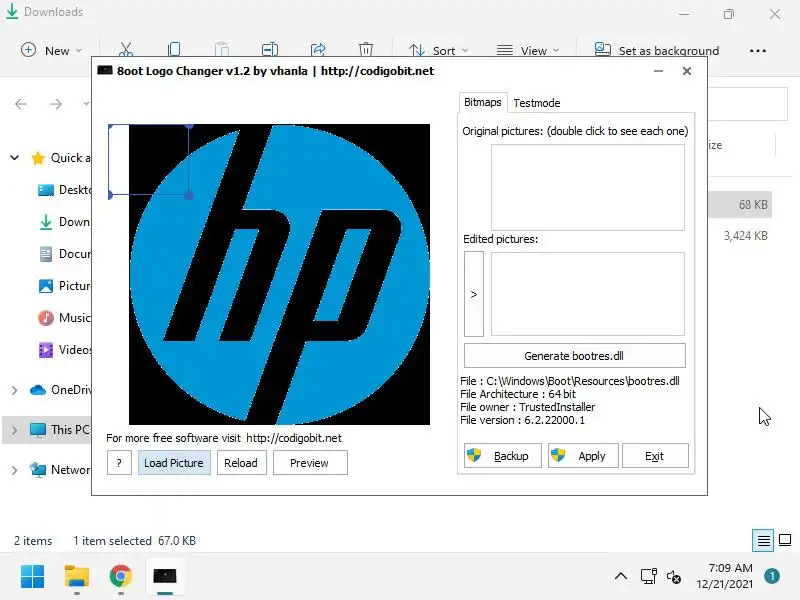The height and width of the screenshot is (600, 800).
Task: Click the Share icon in Explorer toolbar
Action: tap(318, 49)
